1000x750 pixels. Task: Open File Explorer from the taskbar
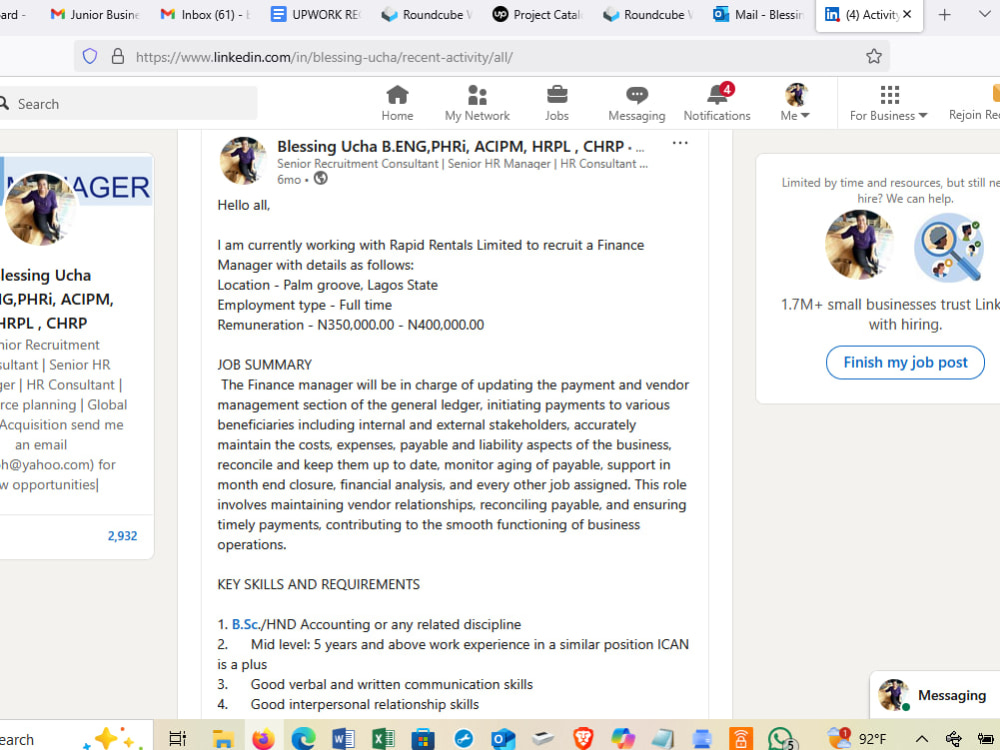[x=223, y=738]
